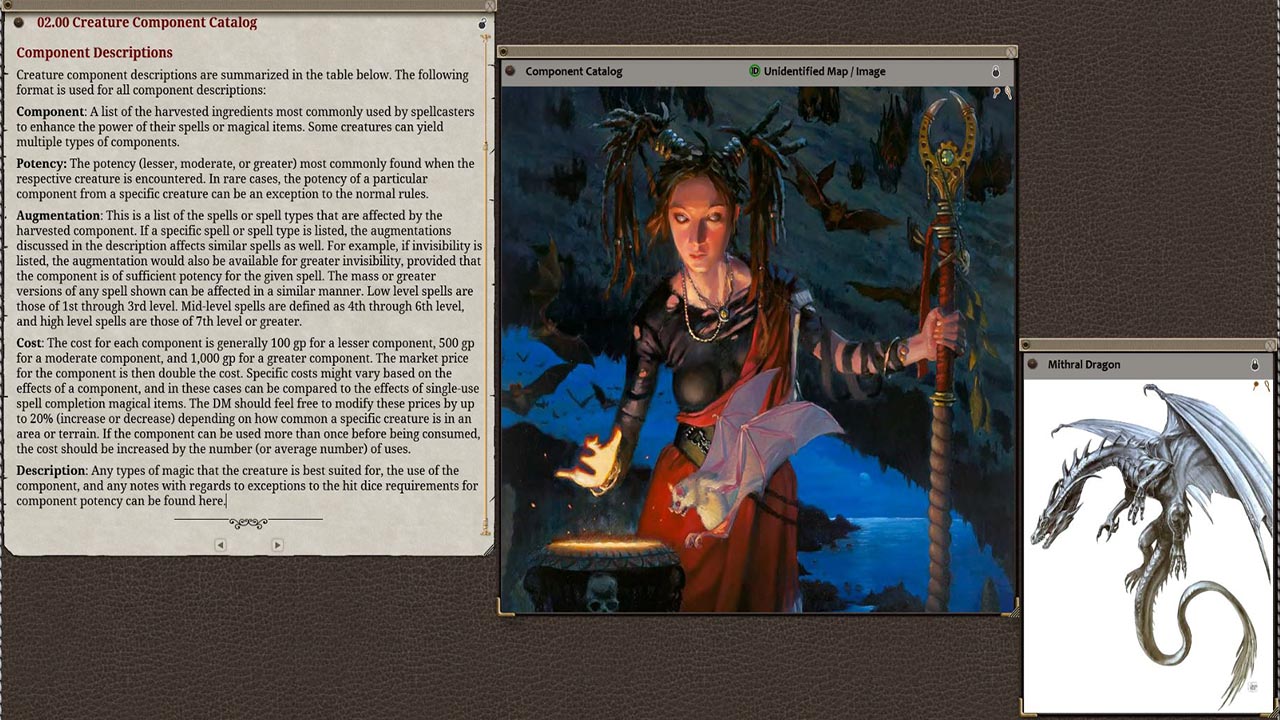Click the shortcut orb beside 02.00 Creature Component Catalog
The width and height of the screenshot is (1280, 720).
(x=17, y=22)
